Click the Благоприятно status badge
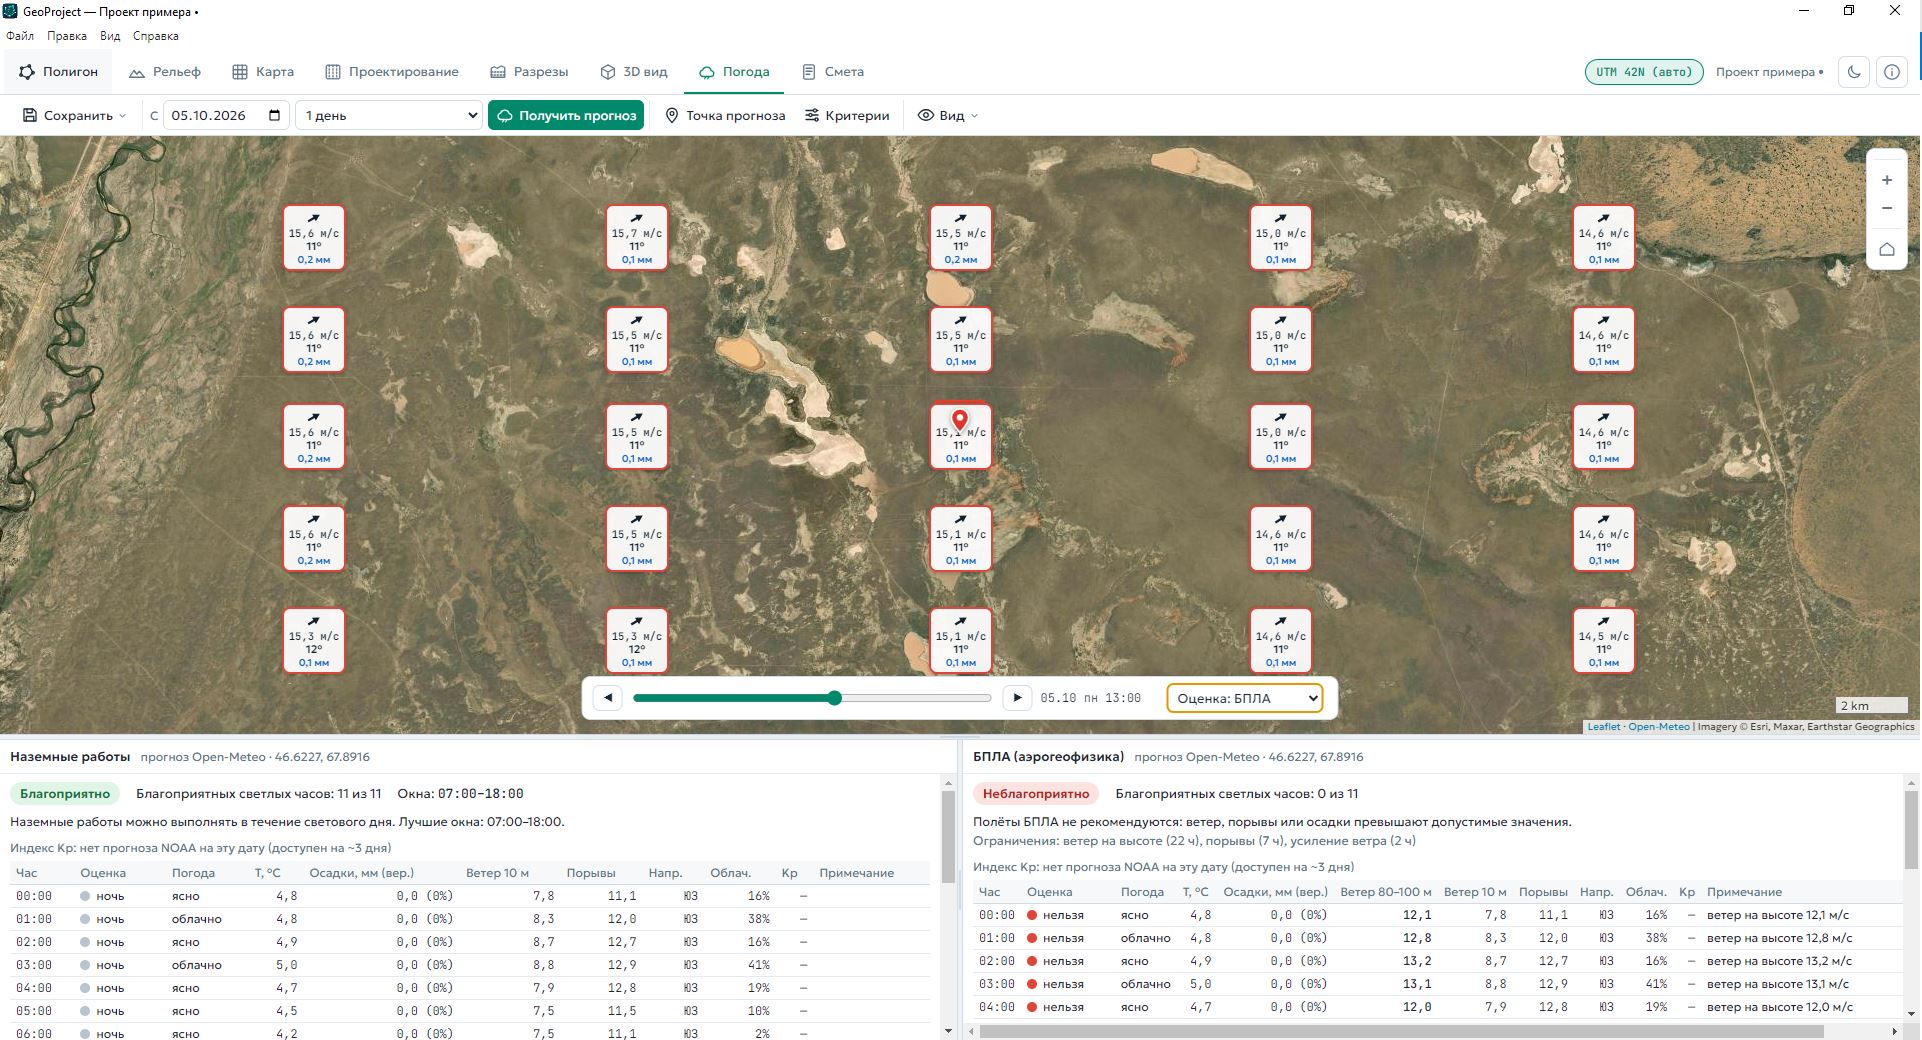Viewport: 1922px width, 1040px height. (65, 794)
